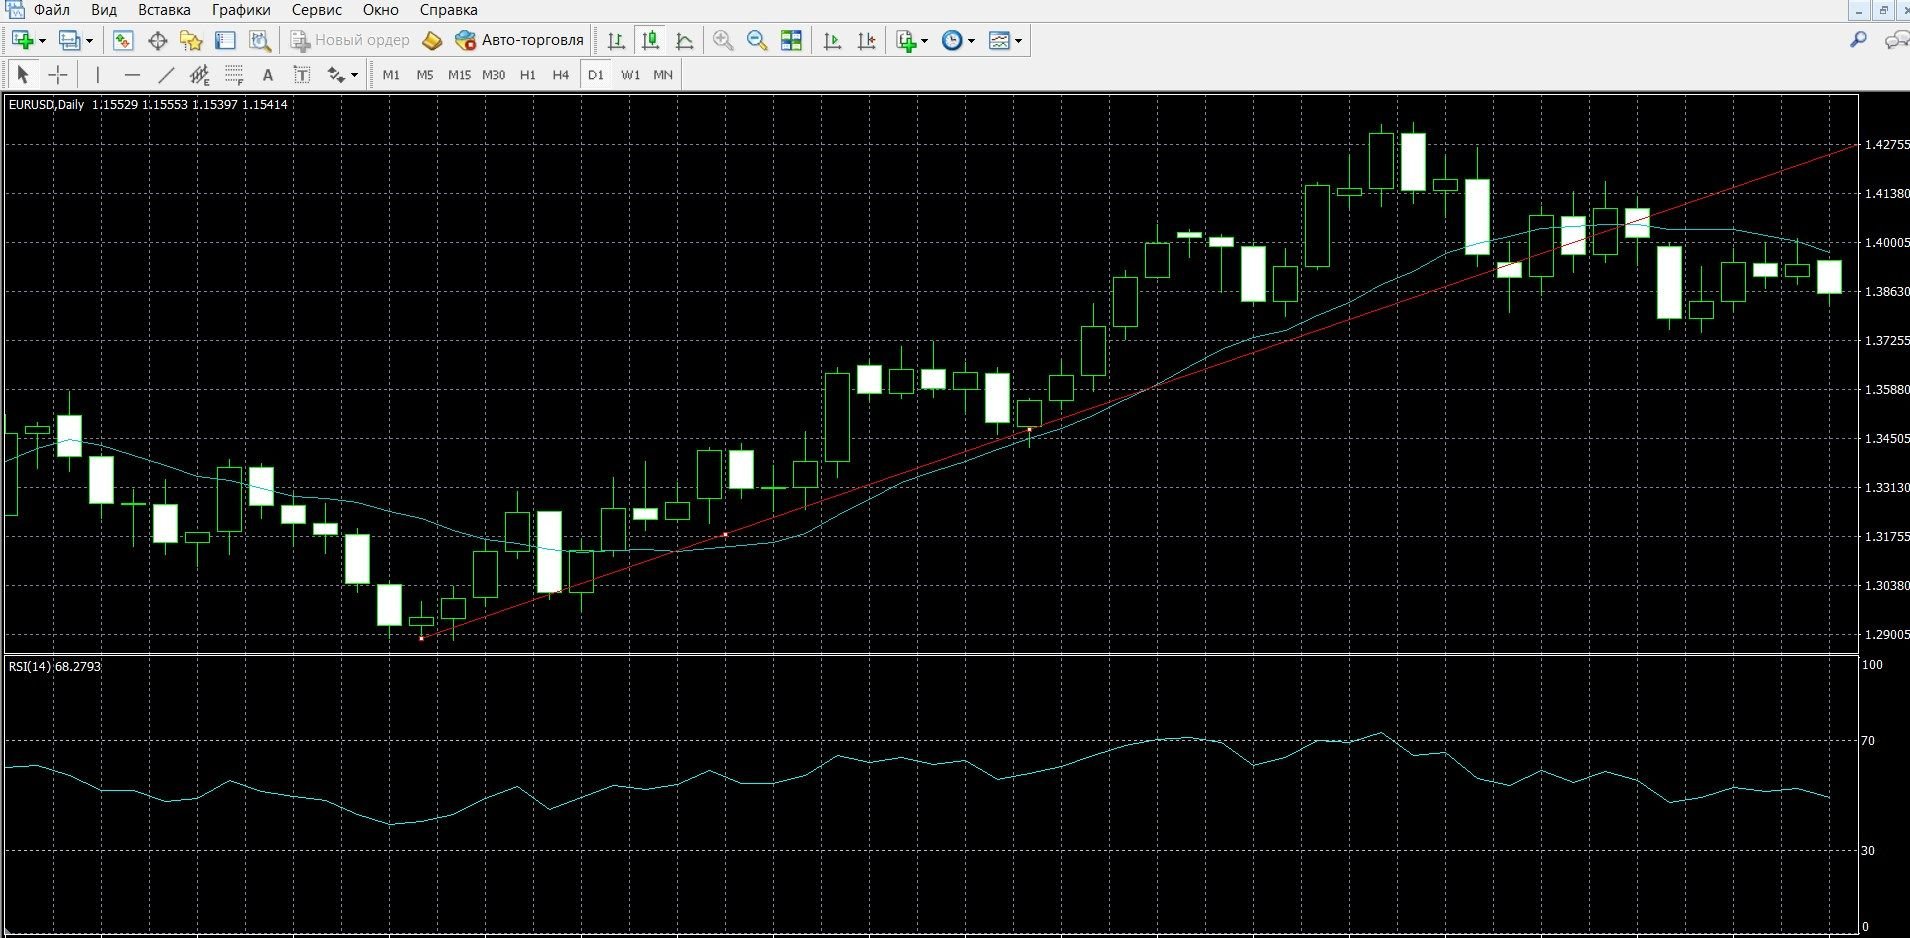Screen dimensions: 1910x938
Task: Open the Вид menu
Action: [104, 10]
